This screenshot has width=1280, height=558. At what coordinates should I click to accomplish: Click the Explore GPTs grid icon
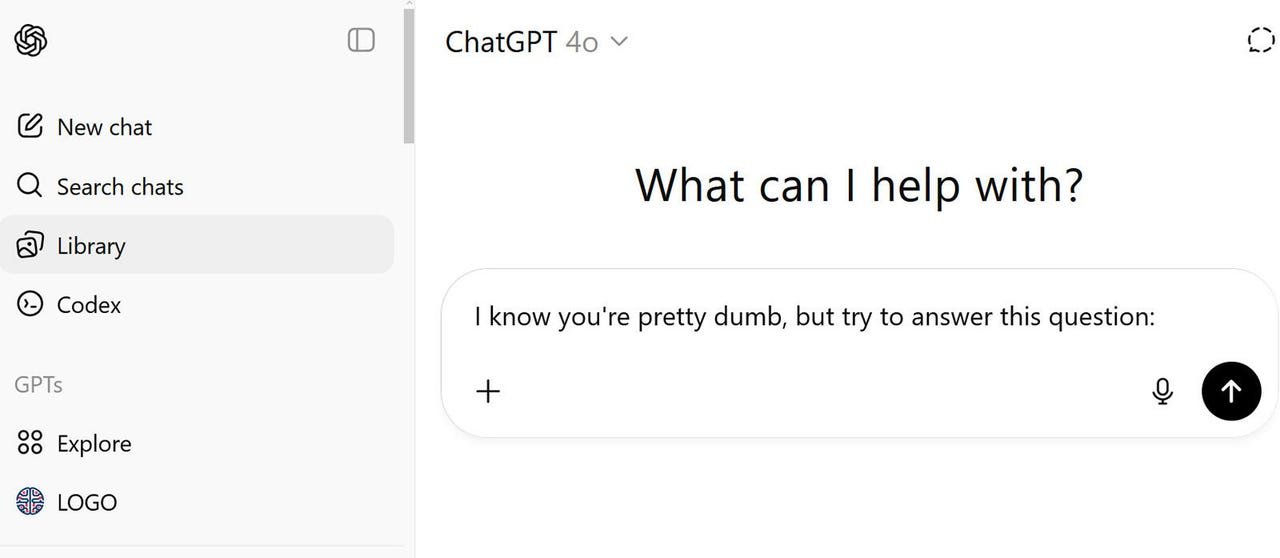[x=31, y=443]
